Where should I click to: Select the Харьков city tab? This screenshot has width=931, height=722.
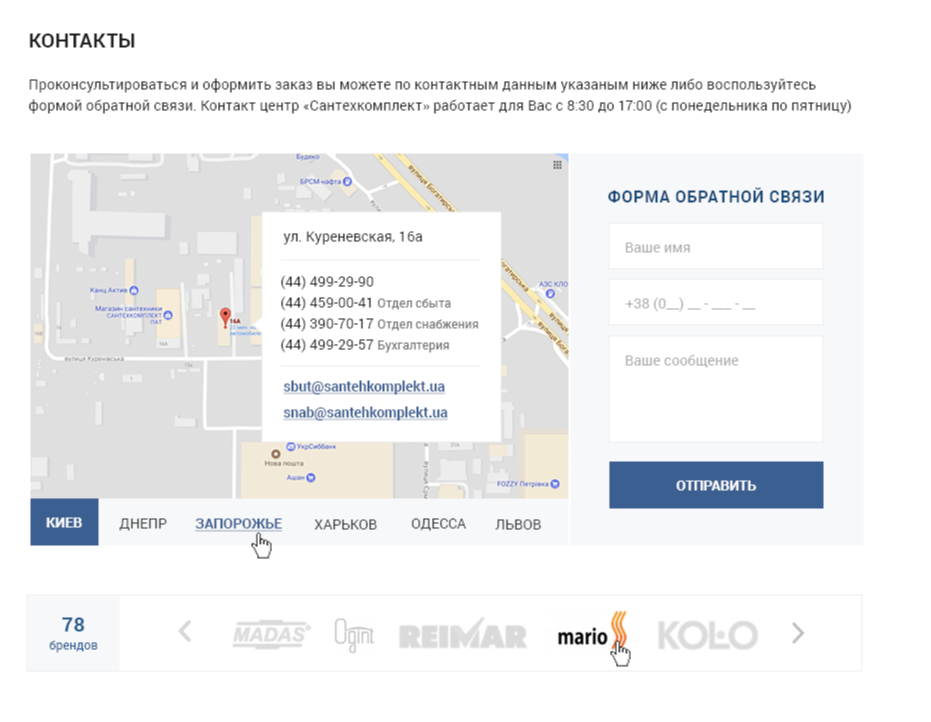coord(345,524)
